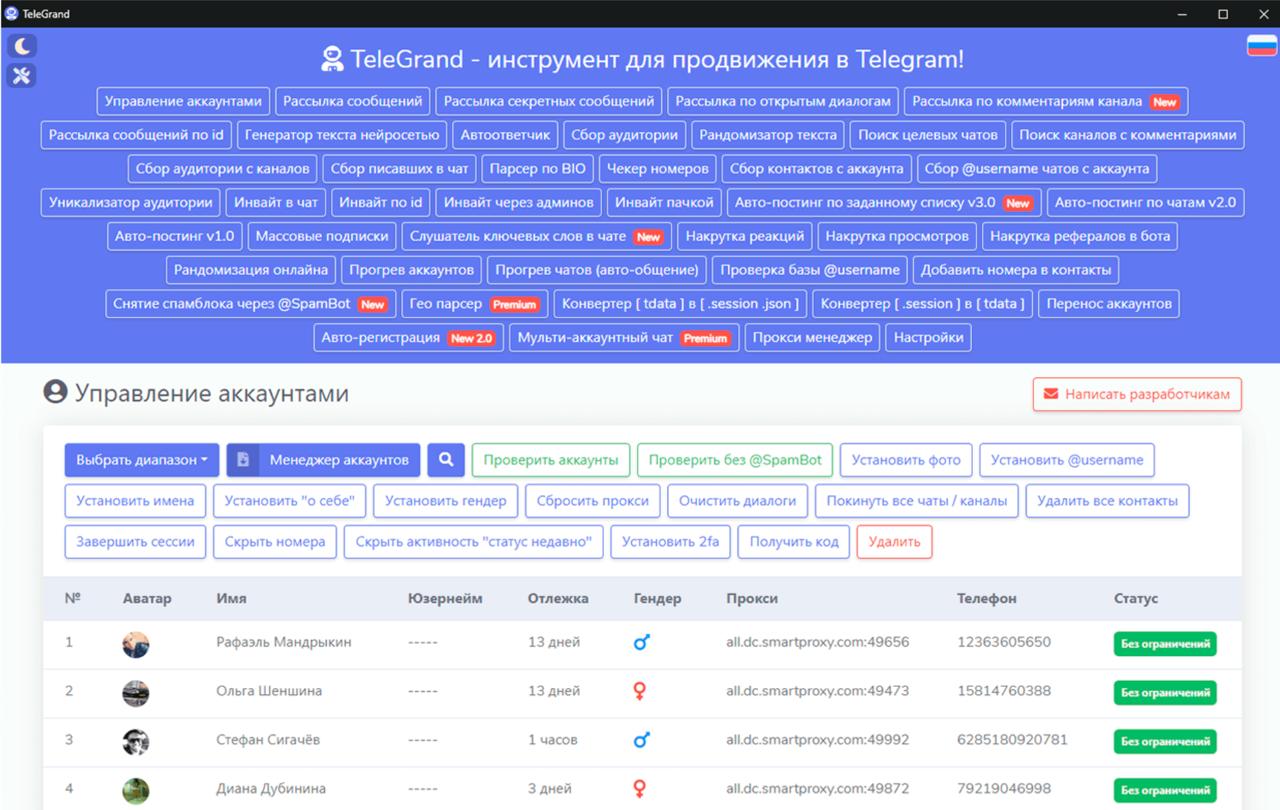The image size is (1280, 810).
Task: Click Сбросить прокси button
Action: tap(593, 501)
